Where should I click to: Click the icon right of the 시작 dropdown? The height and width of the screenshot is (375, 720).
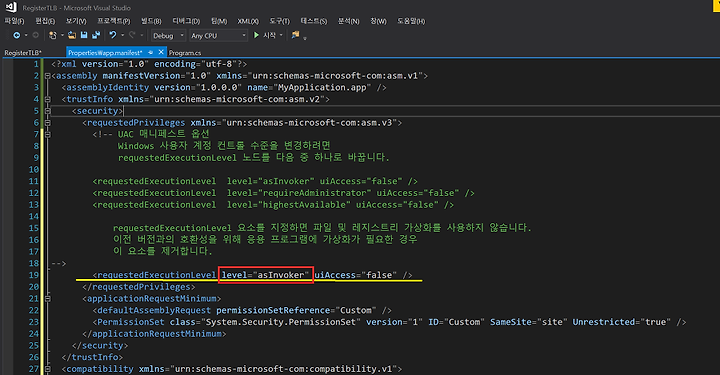295,35
